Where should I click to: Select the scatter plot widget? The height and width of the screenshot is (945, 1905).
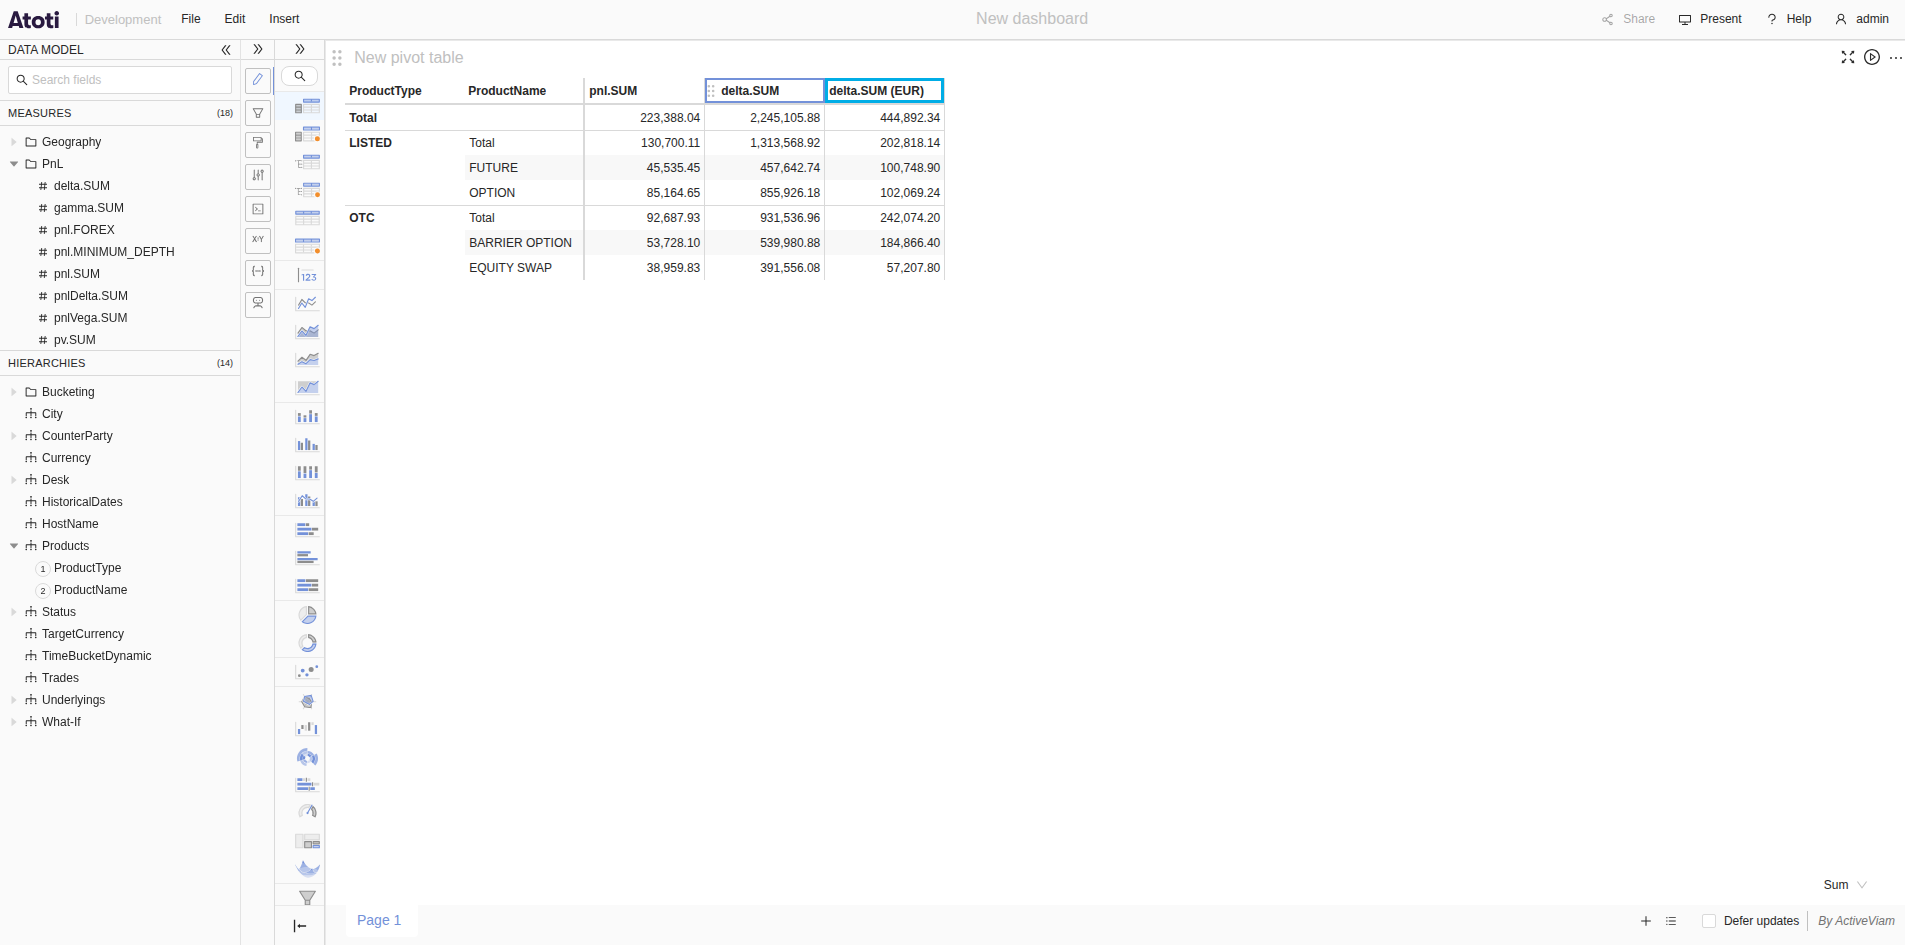point(308,671)
